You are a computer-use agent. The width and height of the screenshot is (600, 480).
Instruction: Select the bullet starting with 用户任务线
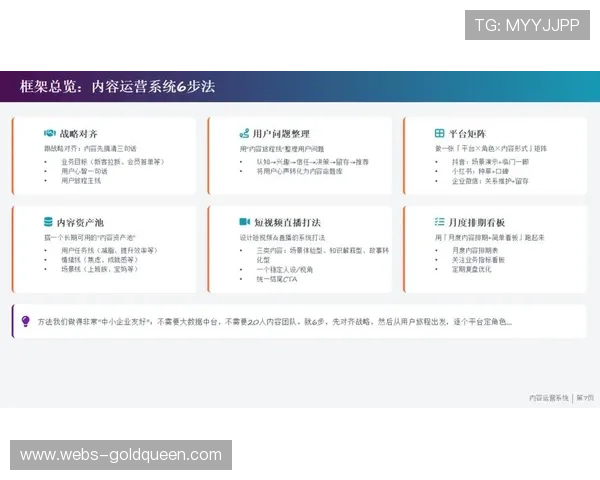coord(109,250)
